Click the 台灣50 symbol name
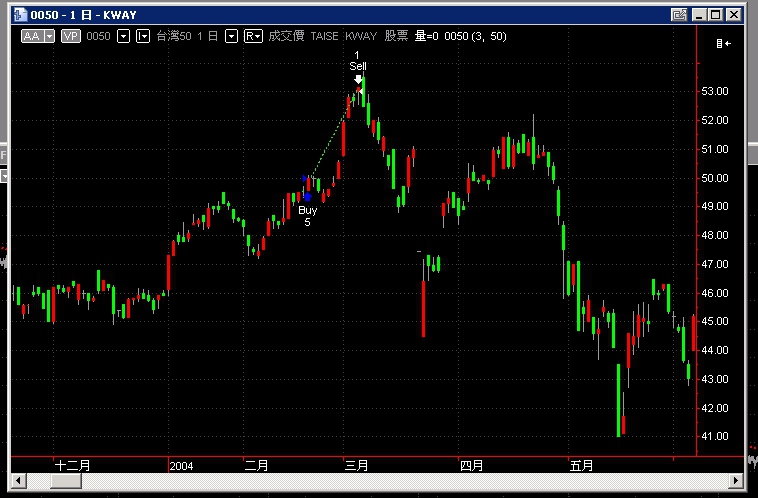Viewport: 758px width, 498px height. click(x=174, y=36)
